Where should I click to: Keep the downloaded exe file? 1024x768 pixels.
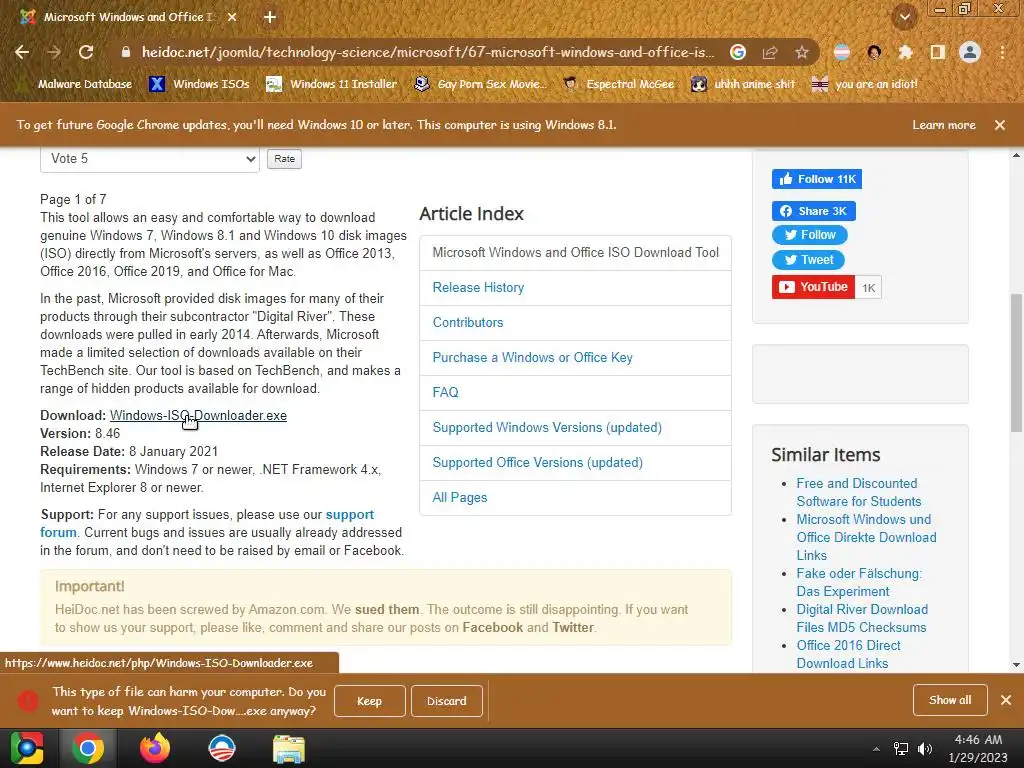(x=370, y=701)
